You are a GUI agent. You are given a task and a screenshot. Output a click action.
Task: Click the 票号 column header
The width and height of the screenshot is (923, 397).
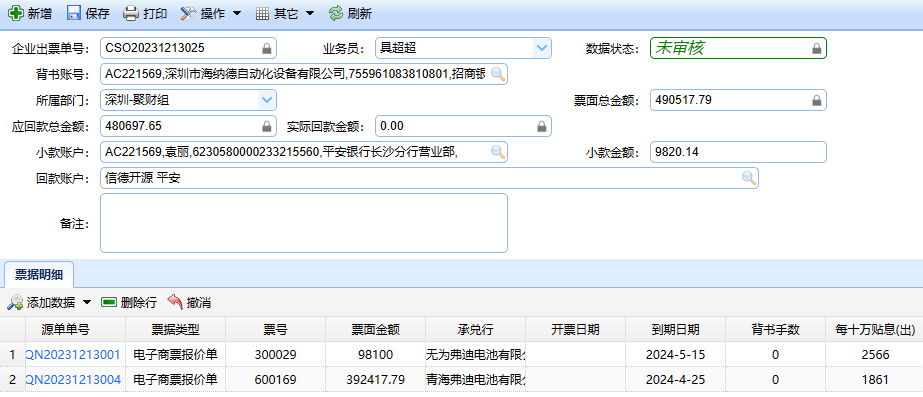pos(275,330)
